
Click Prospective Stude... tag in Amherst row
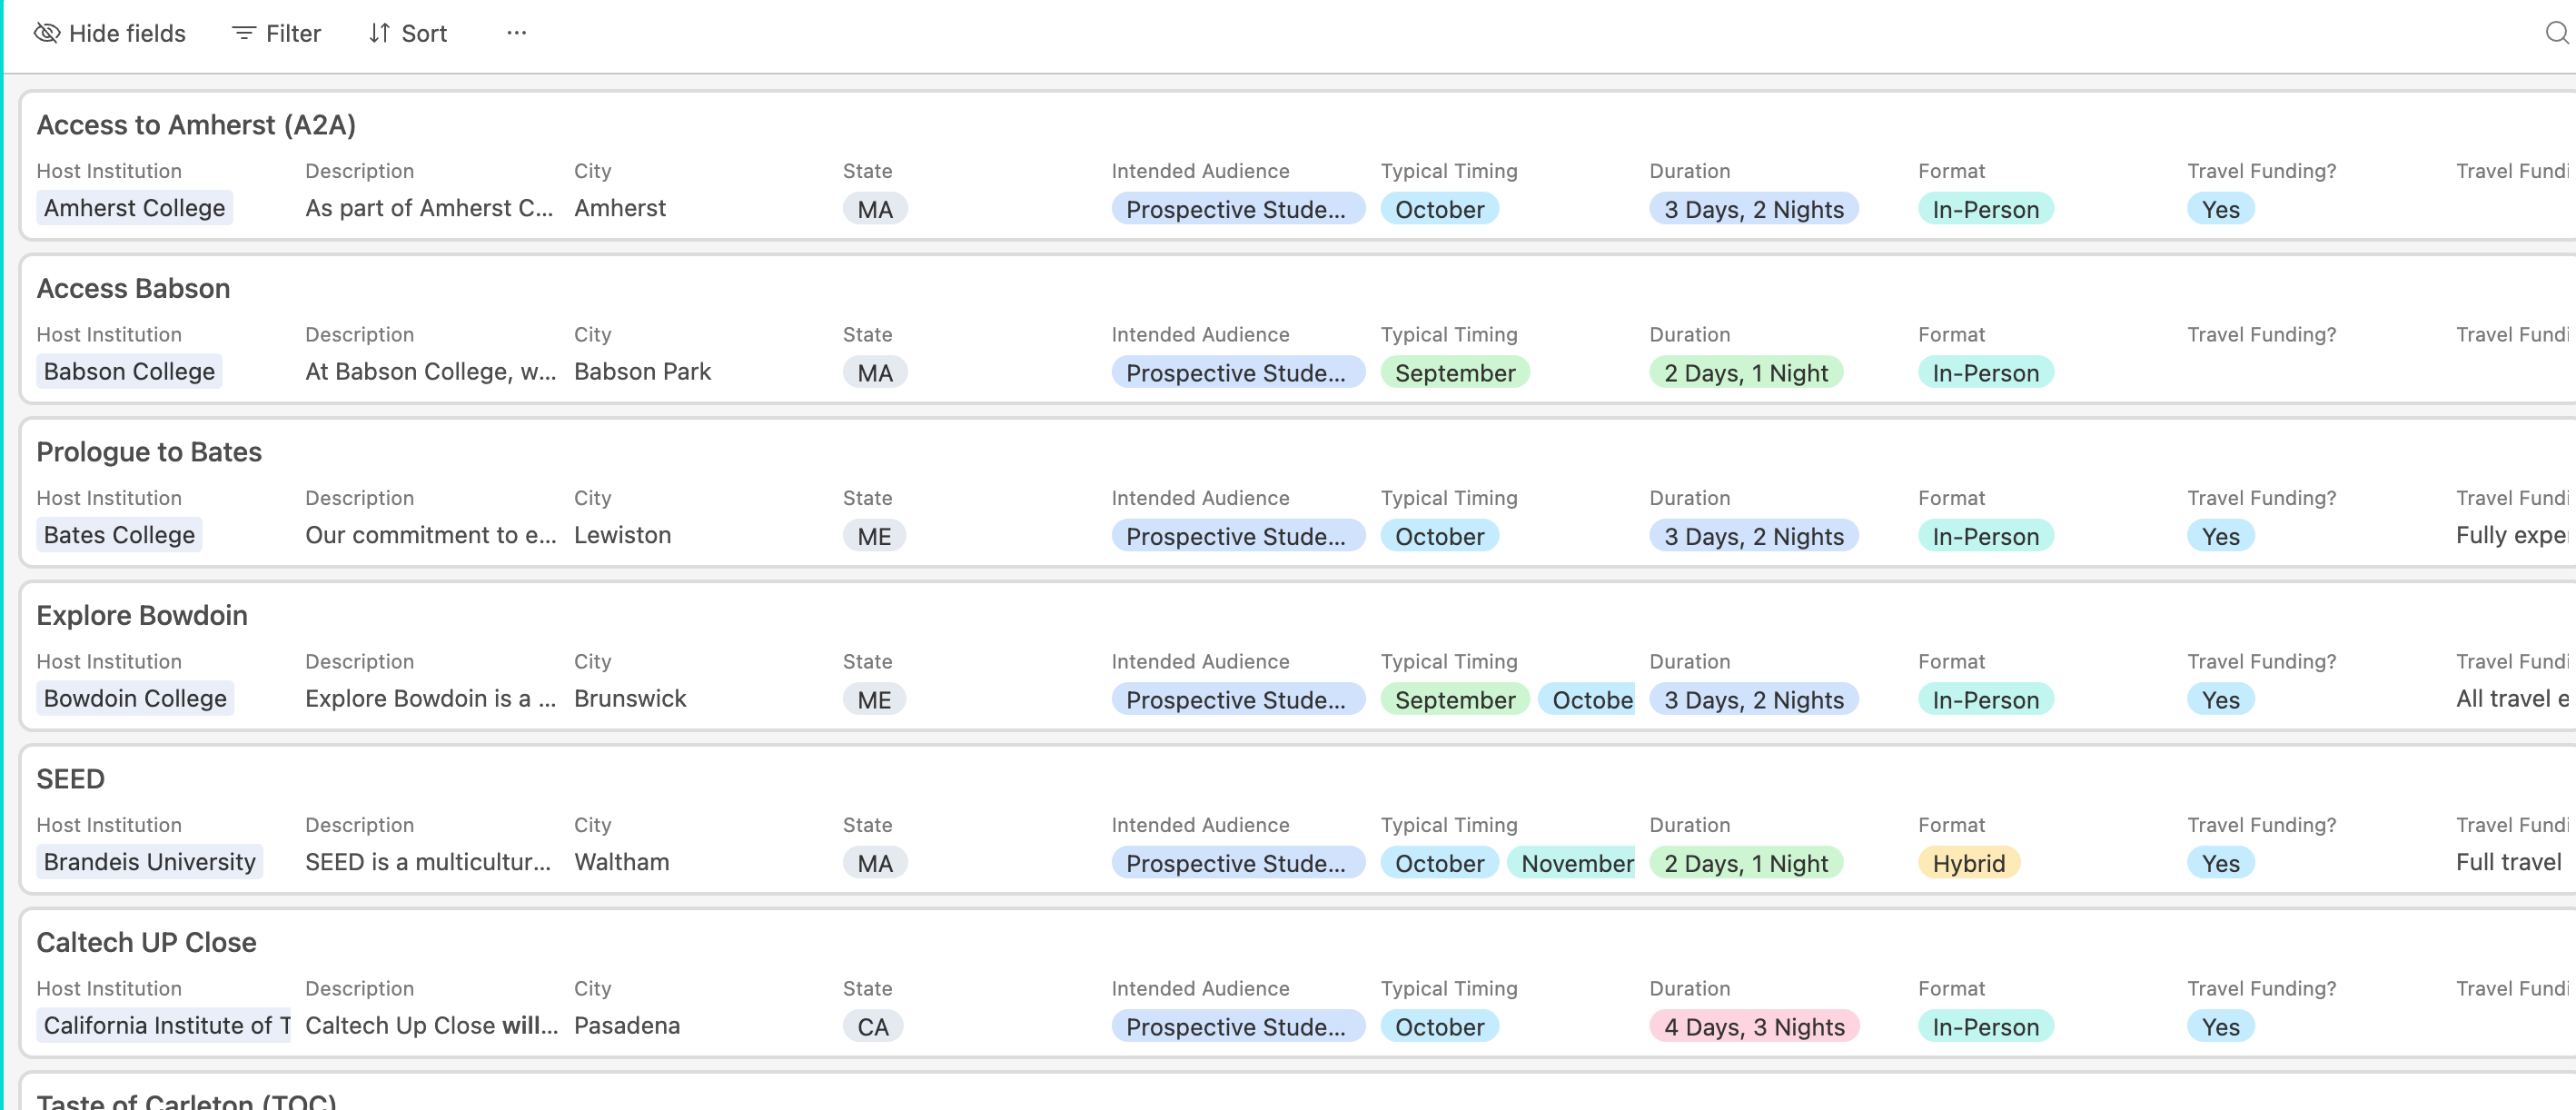(x=1238, y=209)
